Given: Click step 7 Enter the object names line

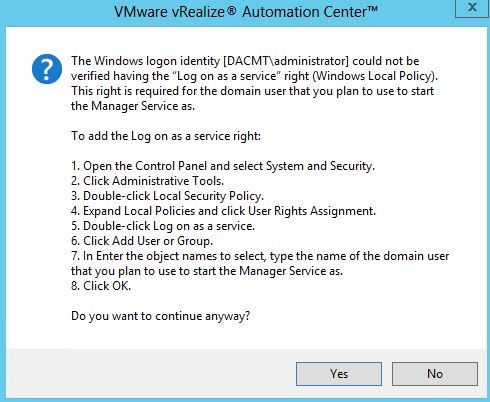Looking at the screenshot, I should 260,263.
